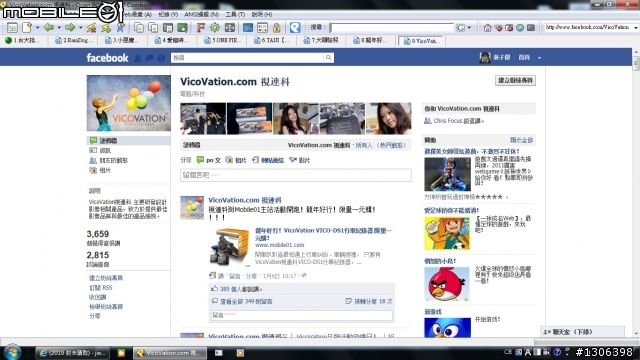Viewport: 640px width, 360px height.
Task: Click the first toolbar icon left of new page
Action: click(12, 27)
